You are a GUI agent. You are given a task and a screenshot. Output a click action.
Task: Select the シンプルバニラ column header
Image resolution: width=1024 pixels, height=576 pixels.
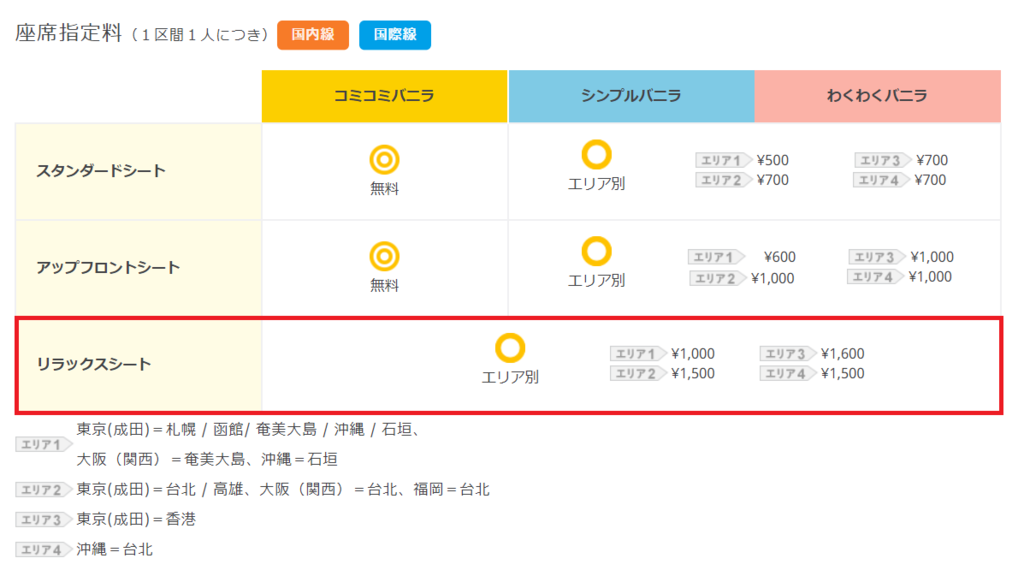[632, 96]
